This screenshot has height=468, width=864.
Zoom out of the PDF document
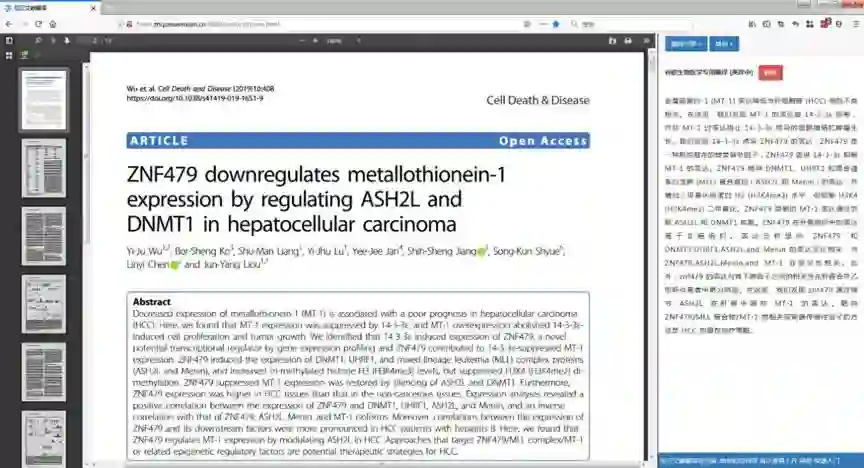[x=302, y=41]
